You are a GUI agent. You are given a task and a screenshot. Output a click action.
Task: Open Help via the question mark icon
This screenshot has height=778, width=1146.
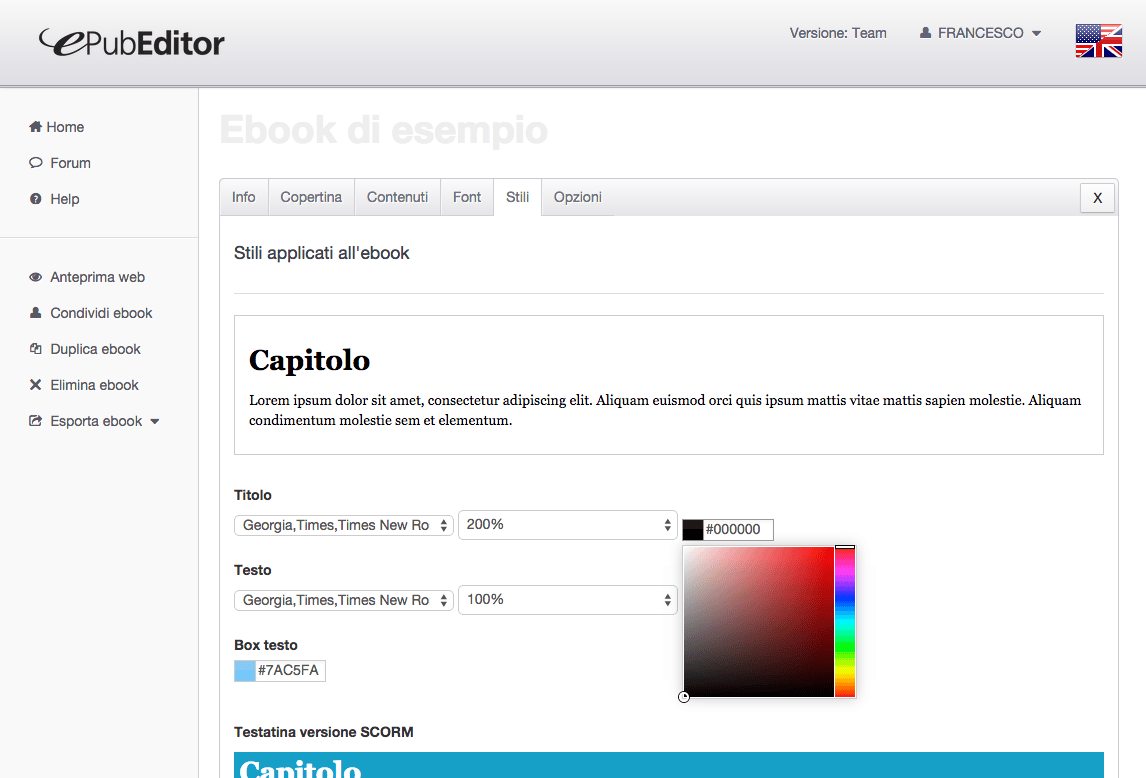tap(35, 199)
